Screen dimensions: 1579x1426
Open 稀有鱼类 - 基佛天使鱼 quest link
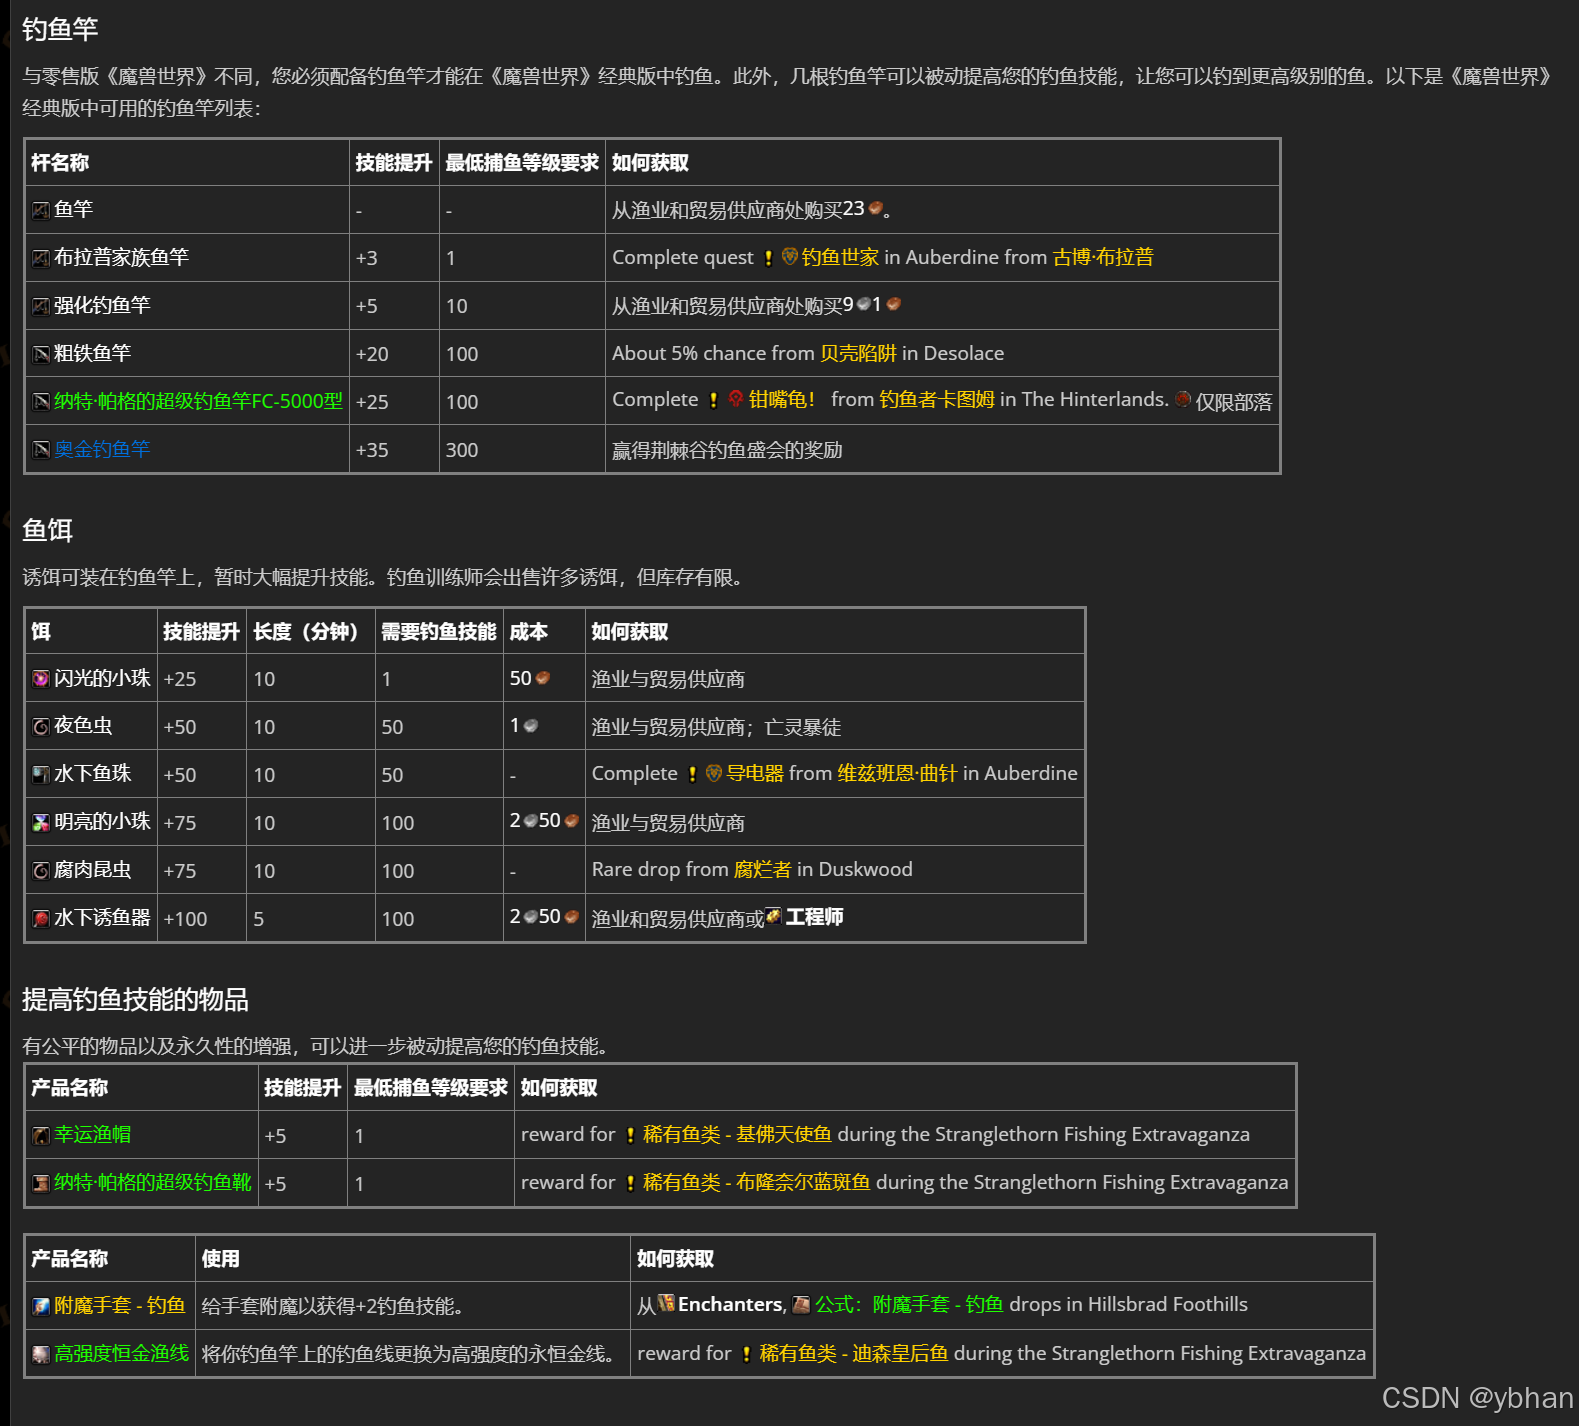tap(737, 1134)
